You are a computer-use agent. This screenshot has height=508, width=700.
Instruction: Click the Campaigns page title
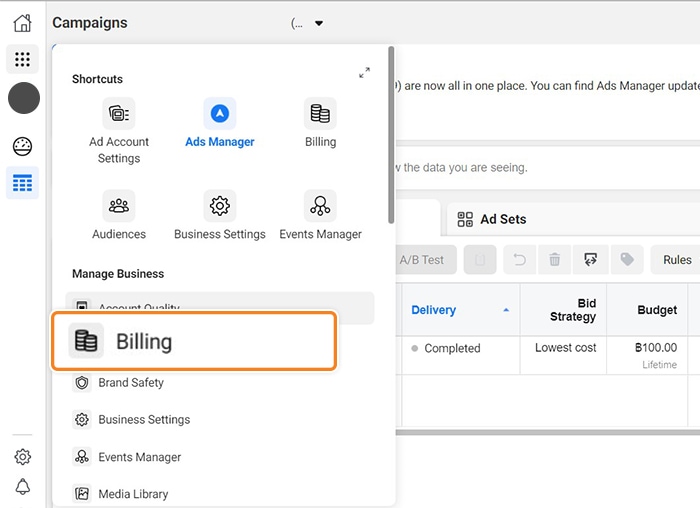90,23
